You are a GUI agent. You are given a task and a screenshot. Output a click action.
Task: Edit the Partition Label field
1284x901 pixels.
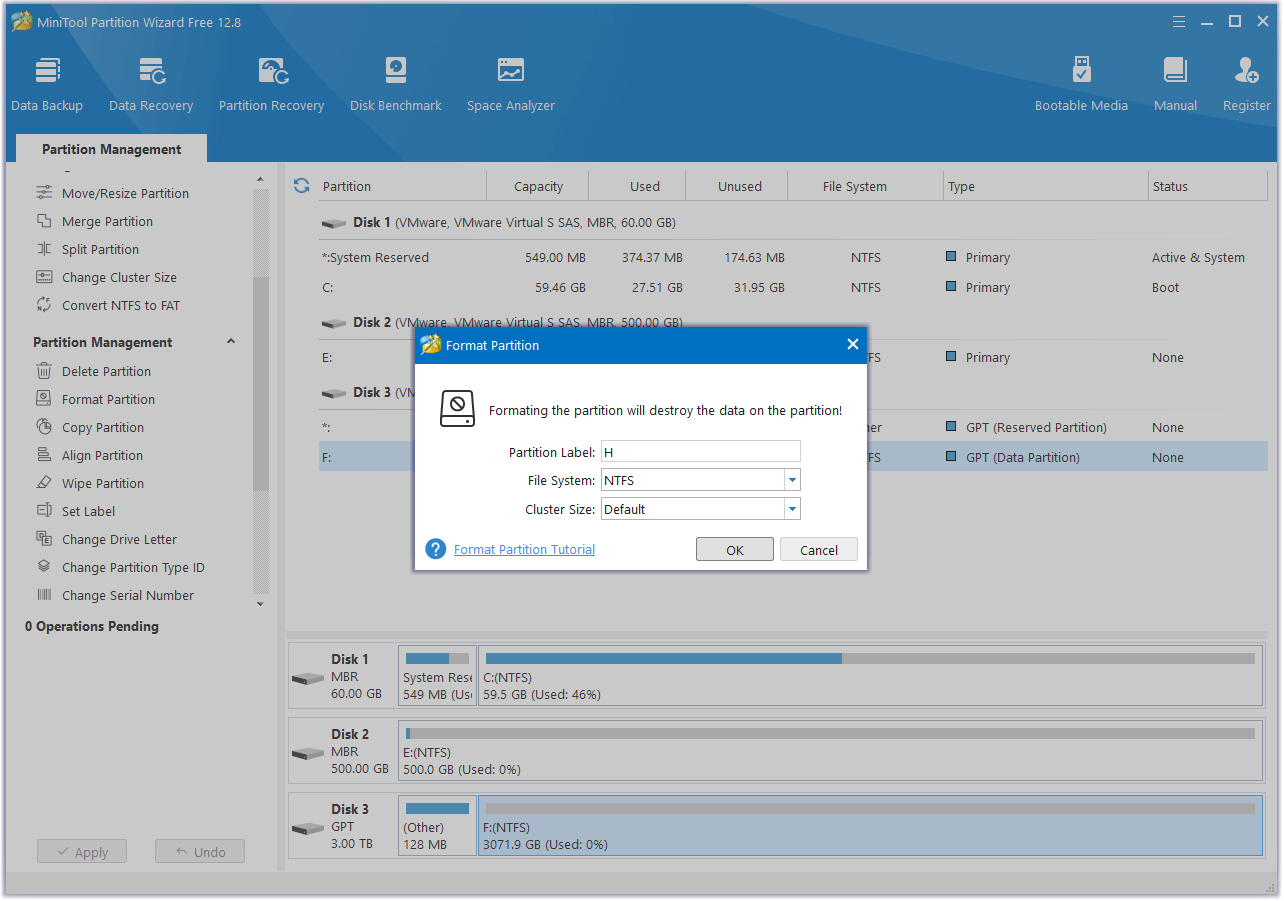click(x=701, y=452)
